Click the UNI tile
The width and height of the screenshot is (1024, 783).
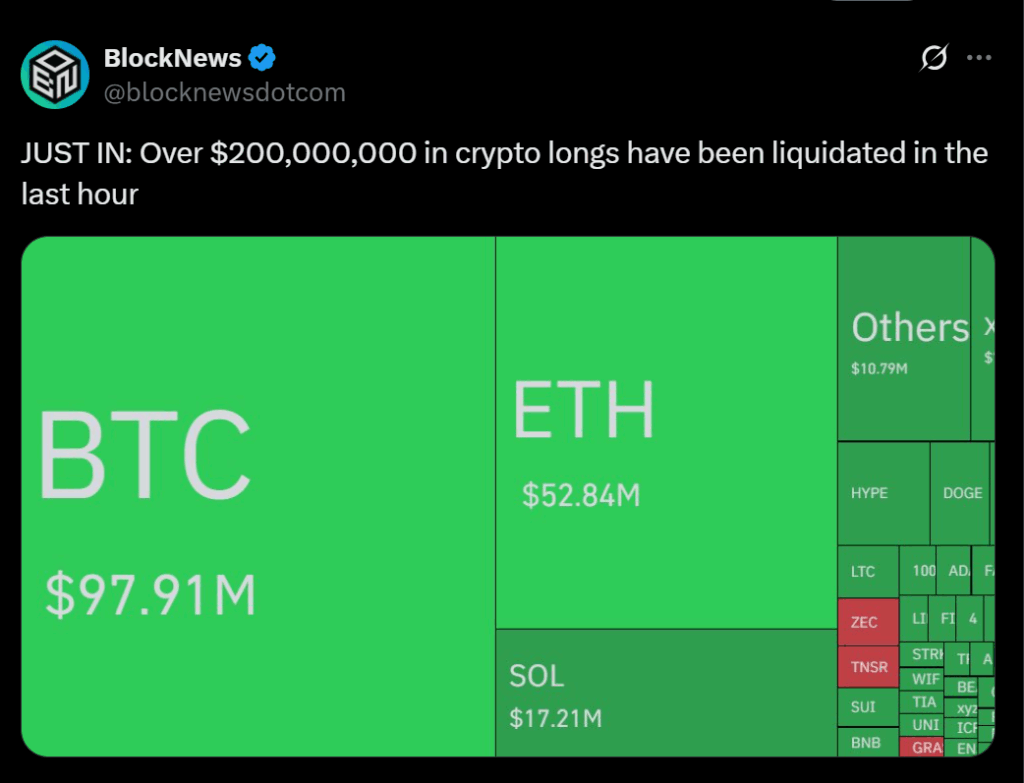click(x=925, y=724)
